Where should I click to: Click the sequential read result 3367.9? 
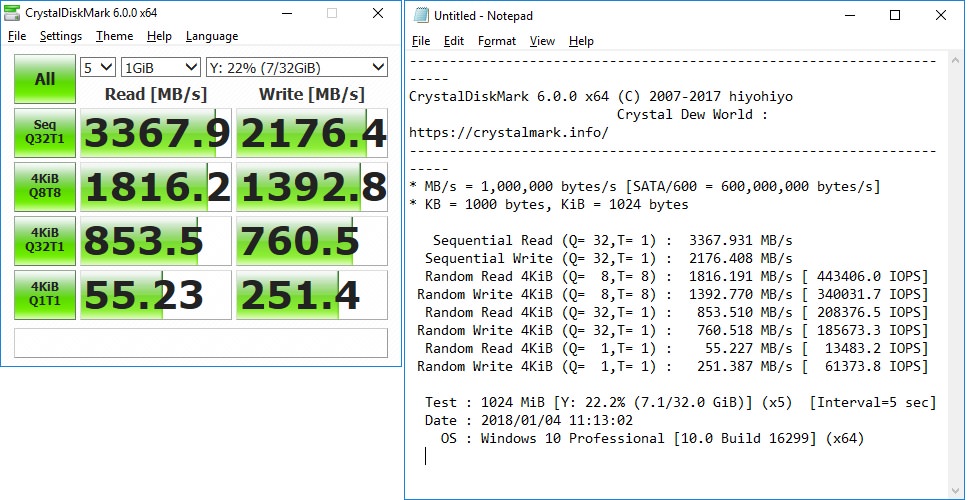click(156, 133)
